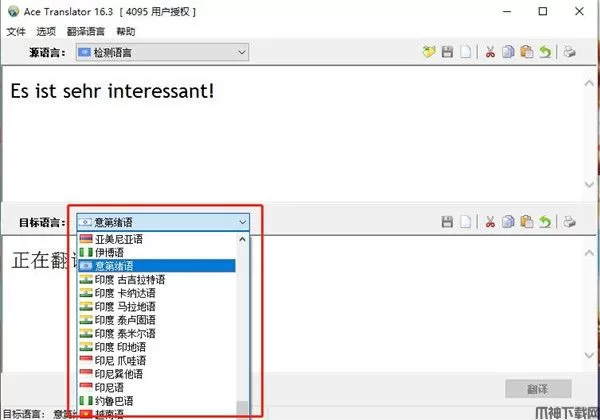This screenshot has width=600, height=420.
Task: Open the 选项 menu
Action: pyautogui.click(x=46, y=31)
